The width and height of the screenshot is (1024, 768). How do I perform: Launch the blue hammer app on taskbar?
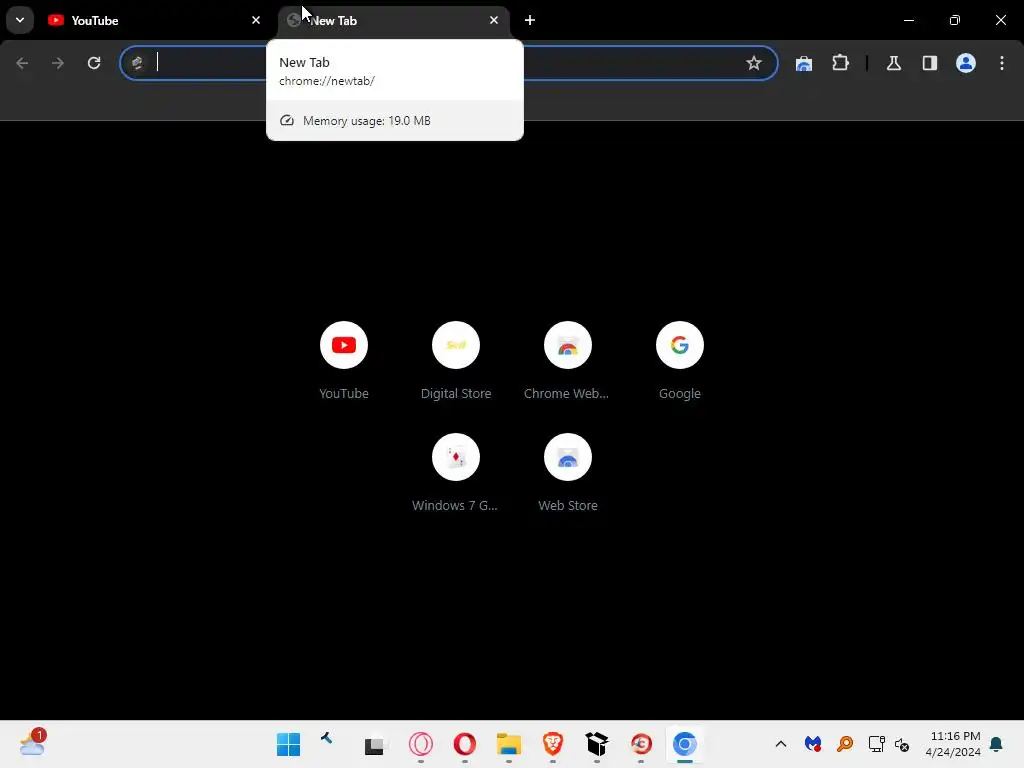tap(328, 740)
